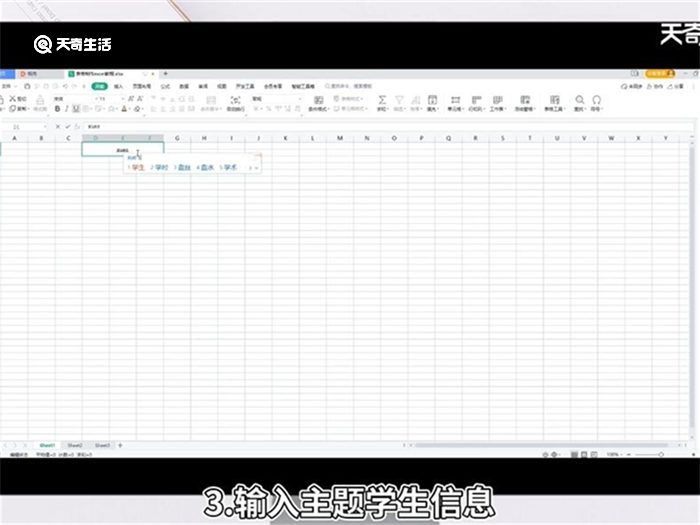The height and width of the screenshot is (525, 700).
Task: Switch to the Sheet3 tab
Action: pos(102,445)
